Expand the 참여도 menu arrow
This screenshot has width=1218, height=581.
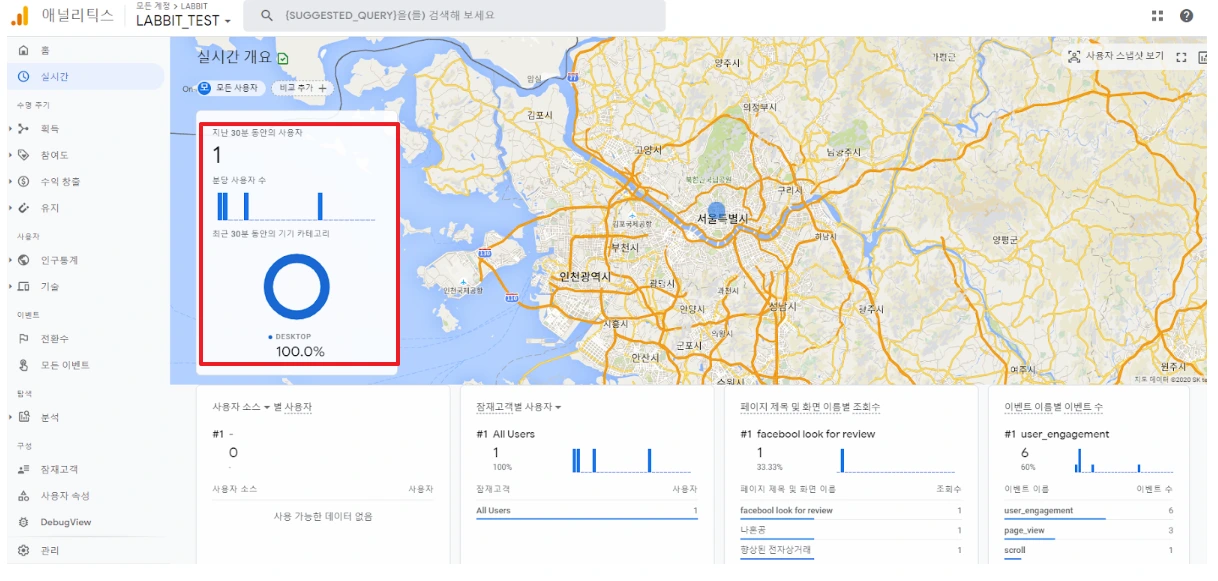point(9,155)
